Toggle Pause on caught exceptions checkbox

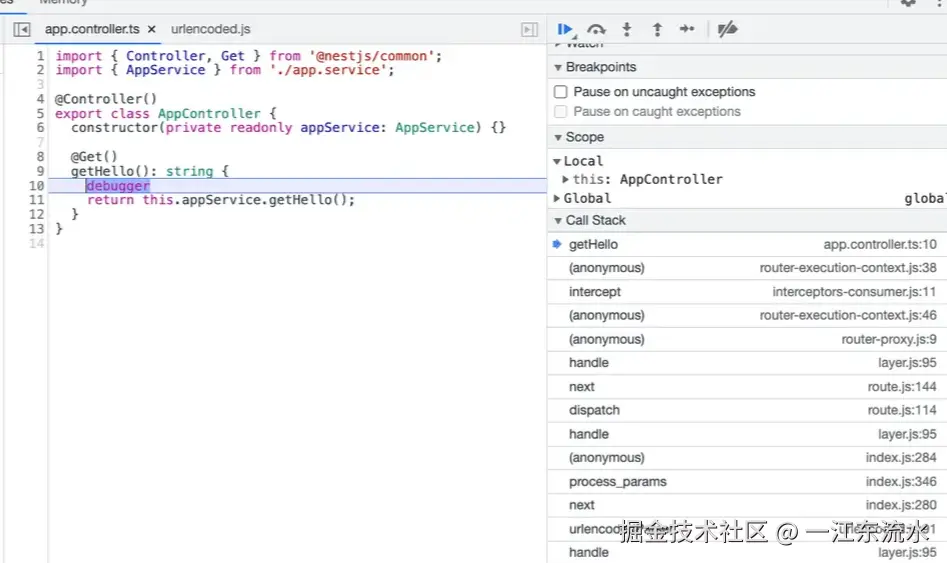tap(560, 112)
